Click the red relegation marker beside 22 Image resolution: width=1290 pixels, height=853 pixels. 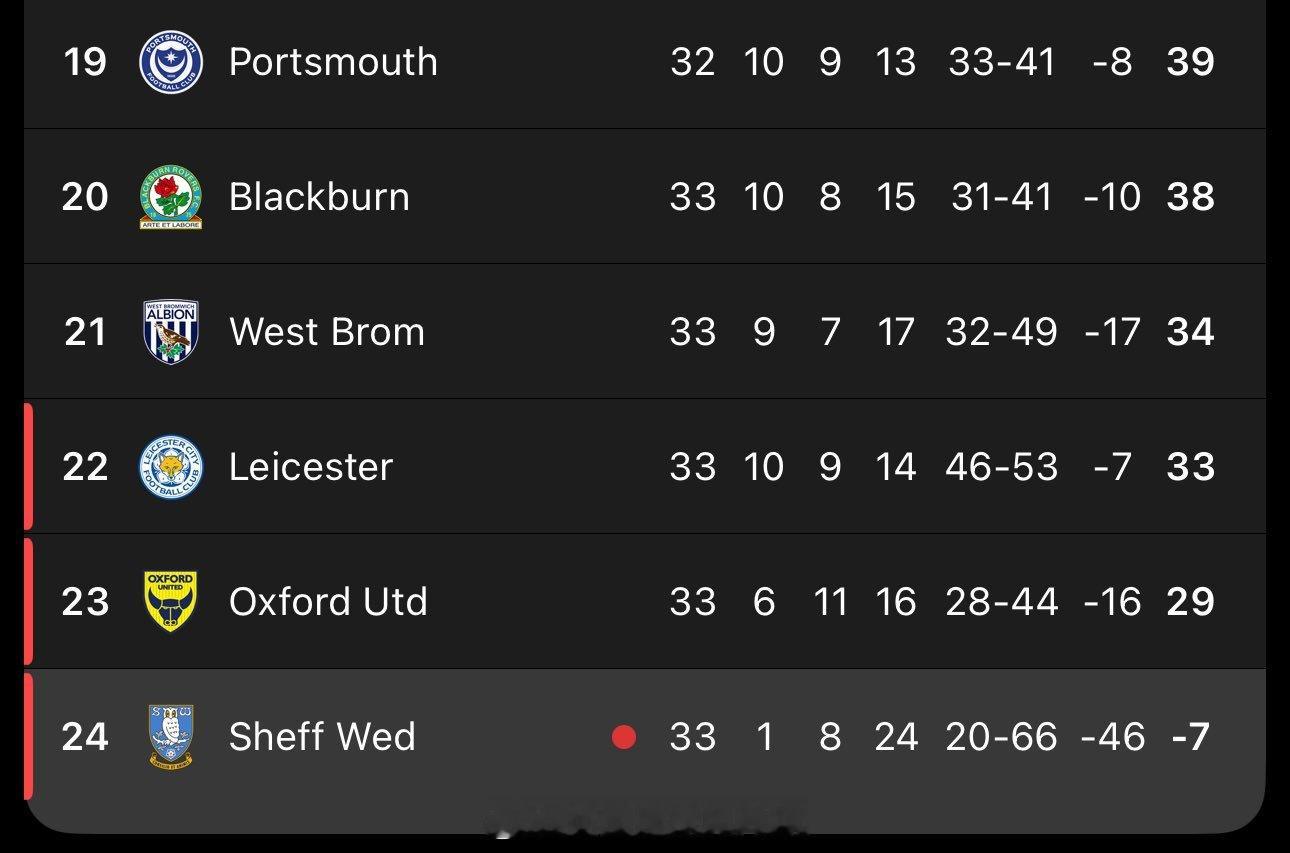pyautogui.click(x=28, y=466)
